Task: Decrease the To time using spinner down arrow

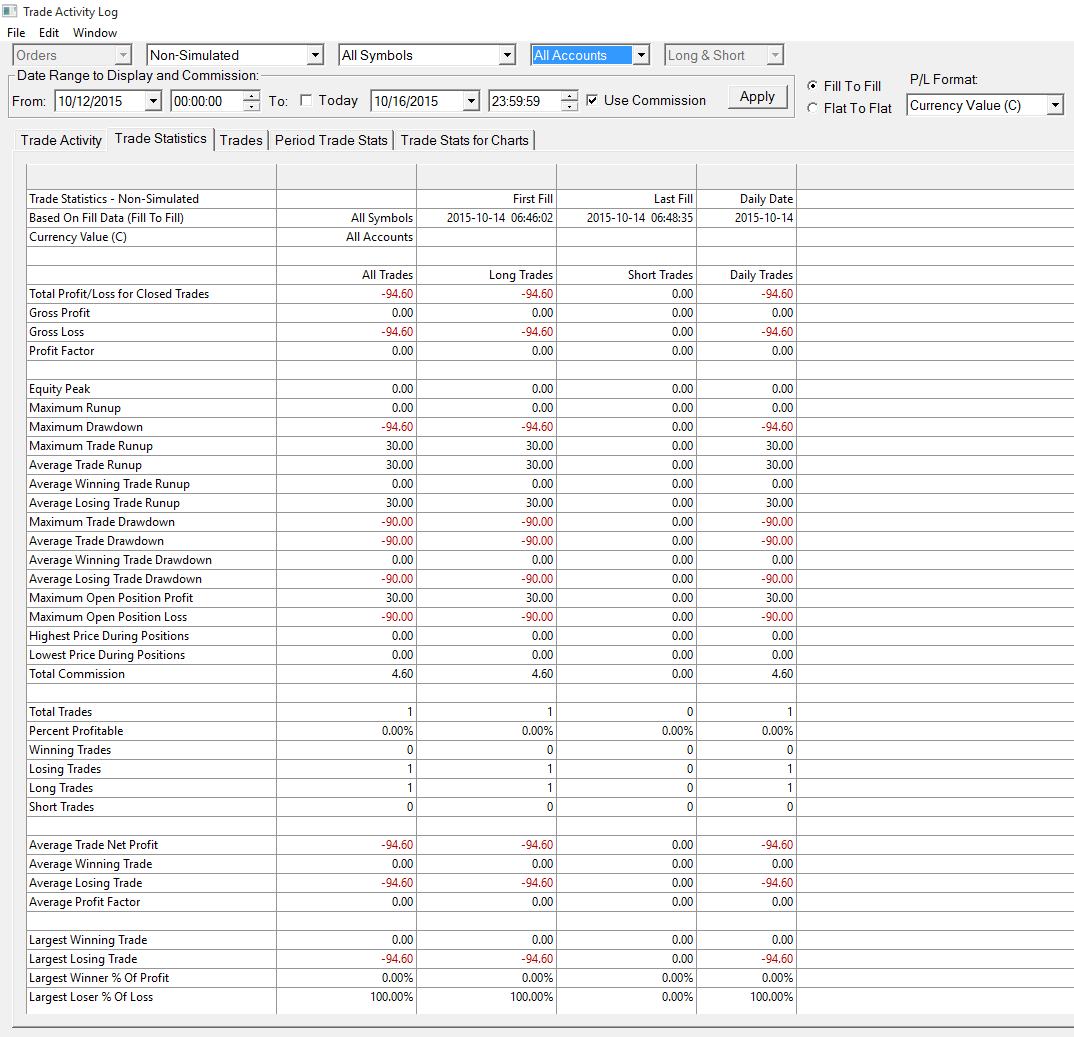Action: point(569,106)
